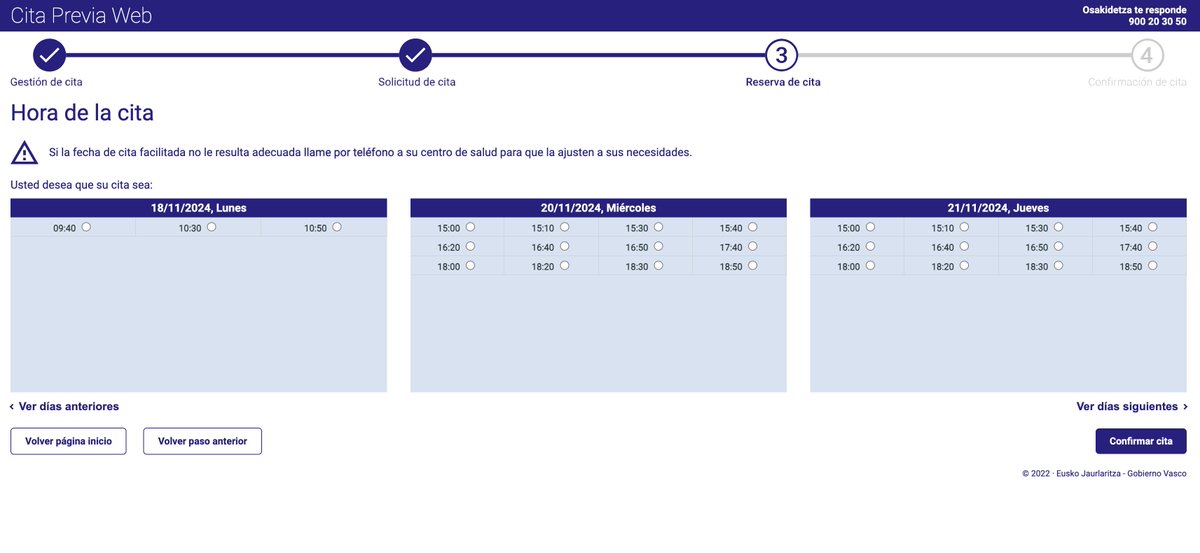Select 18:50 radio on Jueves

pos(1152,265)
